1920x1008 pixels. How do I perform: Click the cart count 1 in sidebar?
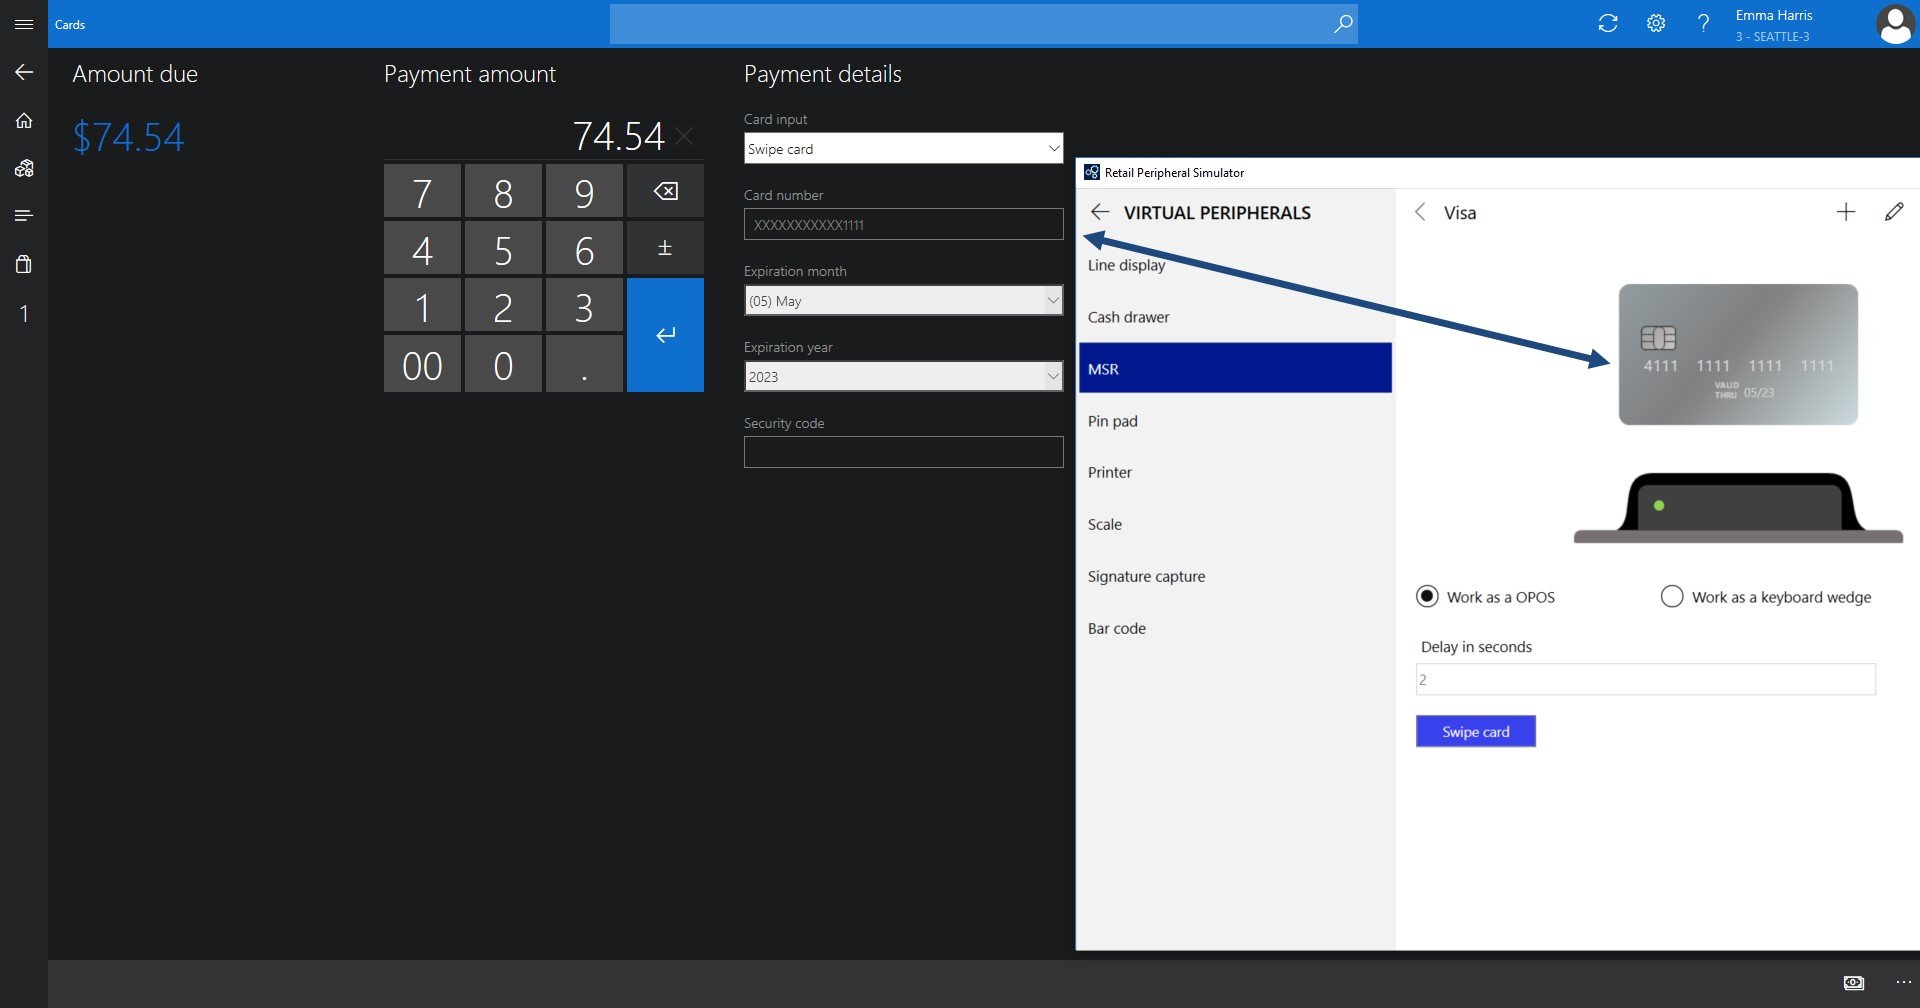(x=24, y=314)
